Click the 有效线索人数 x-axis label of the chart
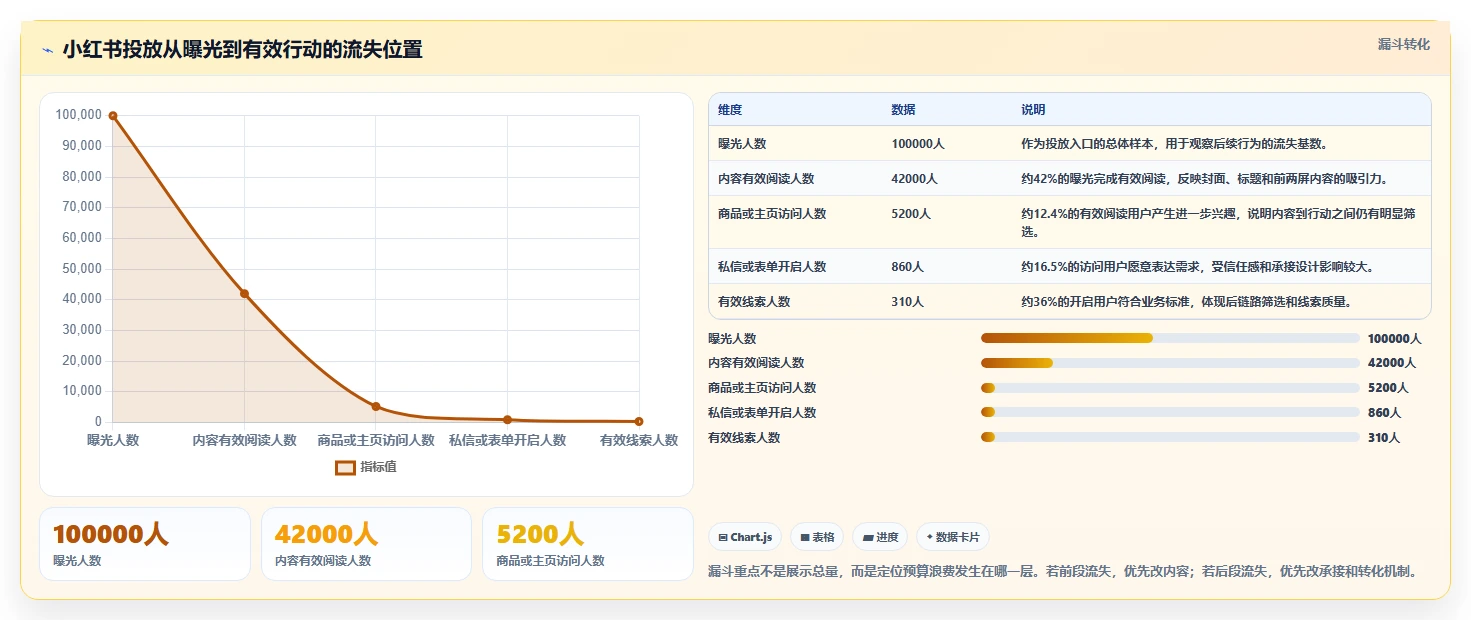The height and width of the screenshot is (620, 1471). (639, 440)
